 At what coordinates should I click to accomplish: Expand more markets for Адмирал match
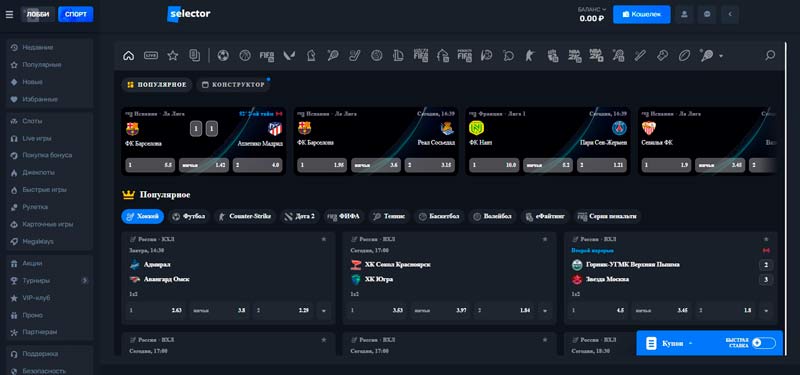pos(323,310)
